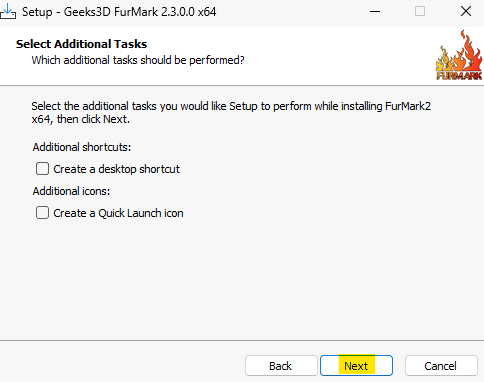Click the FurMark flame logo

tap(459, 55)
